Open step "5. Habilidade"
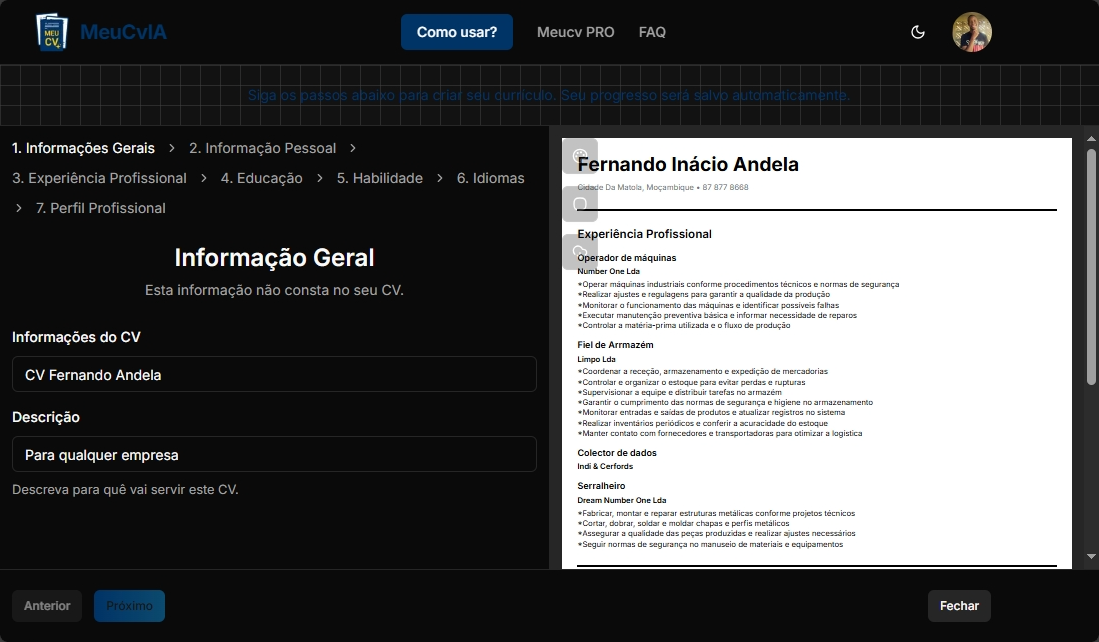This screenshot has width=1099, height=642. (x=380, y=177)
